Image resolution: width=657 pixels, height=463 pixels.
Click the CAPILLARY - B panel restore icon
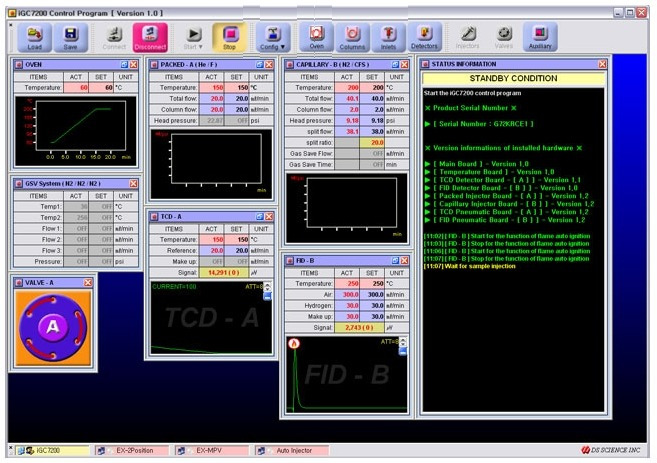point(395,65)
